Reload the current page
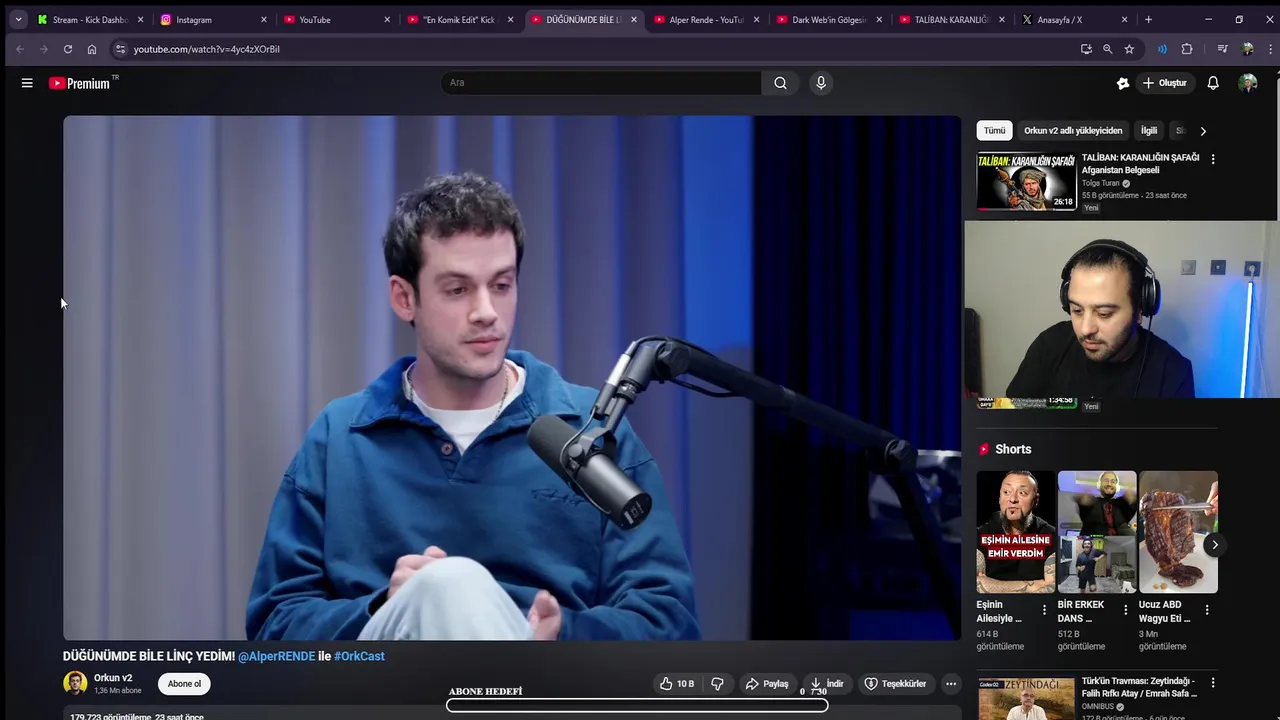 click(x=67, y=49)
